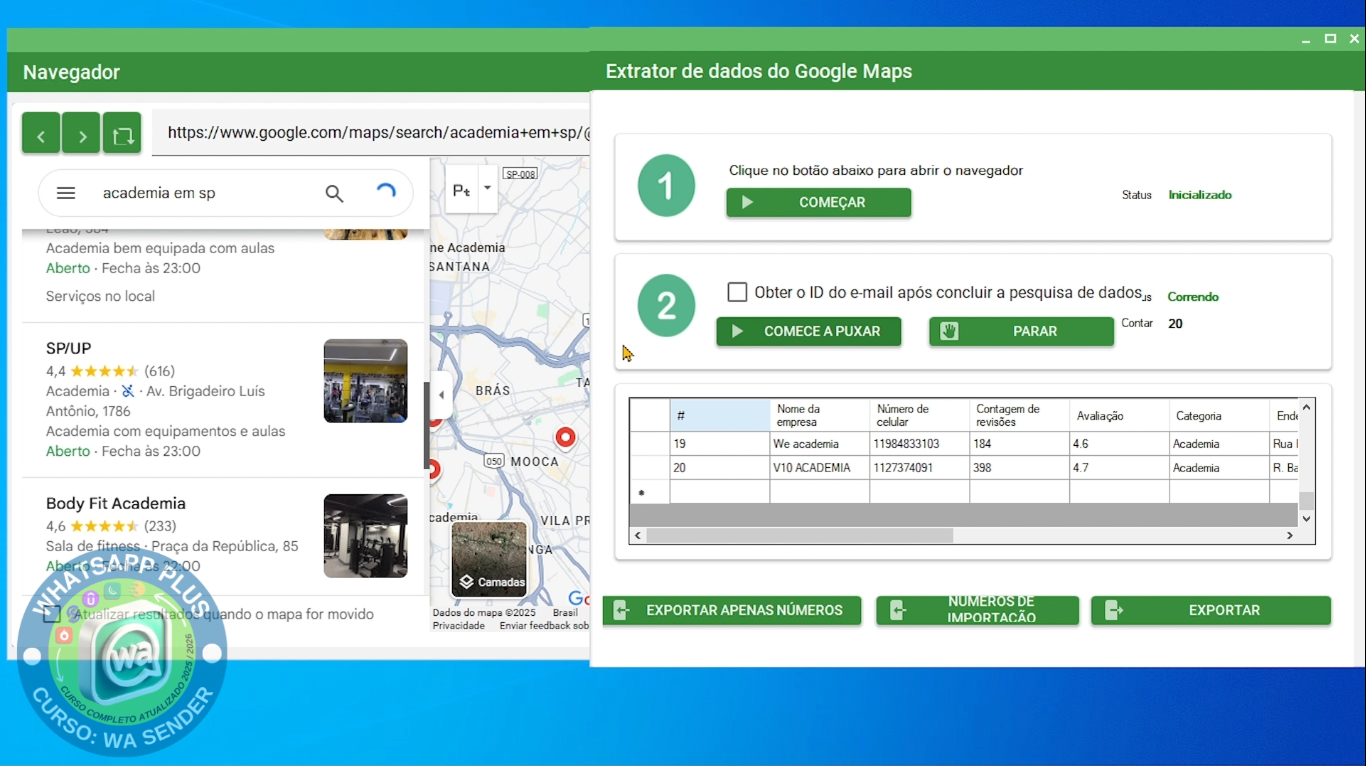Click EXPORTAR APENAS NÚMEROS button
This screenshot has height=766, width=1366.
coord(732,610)
